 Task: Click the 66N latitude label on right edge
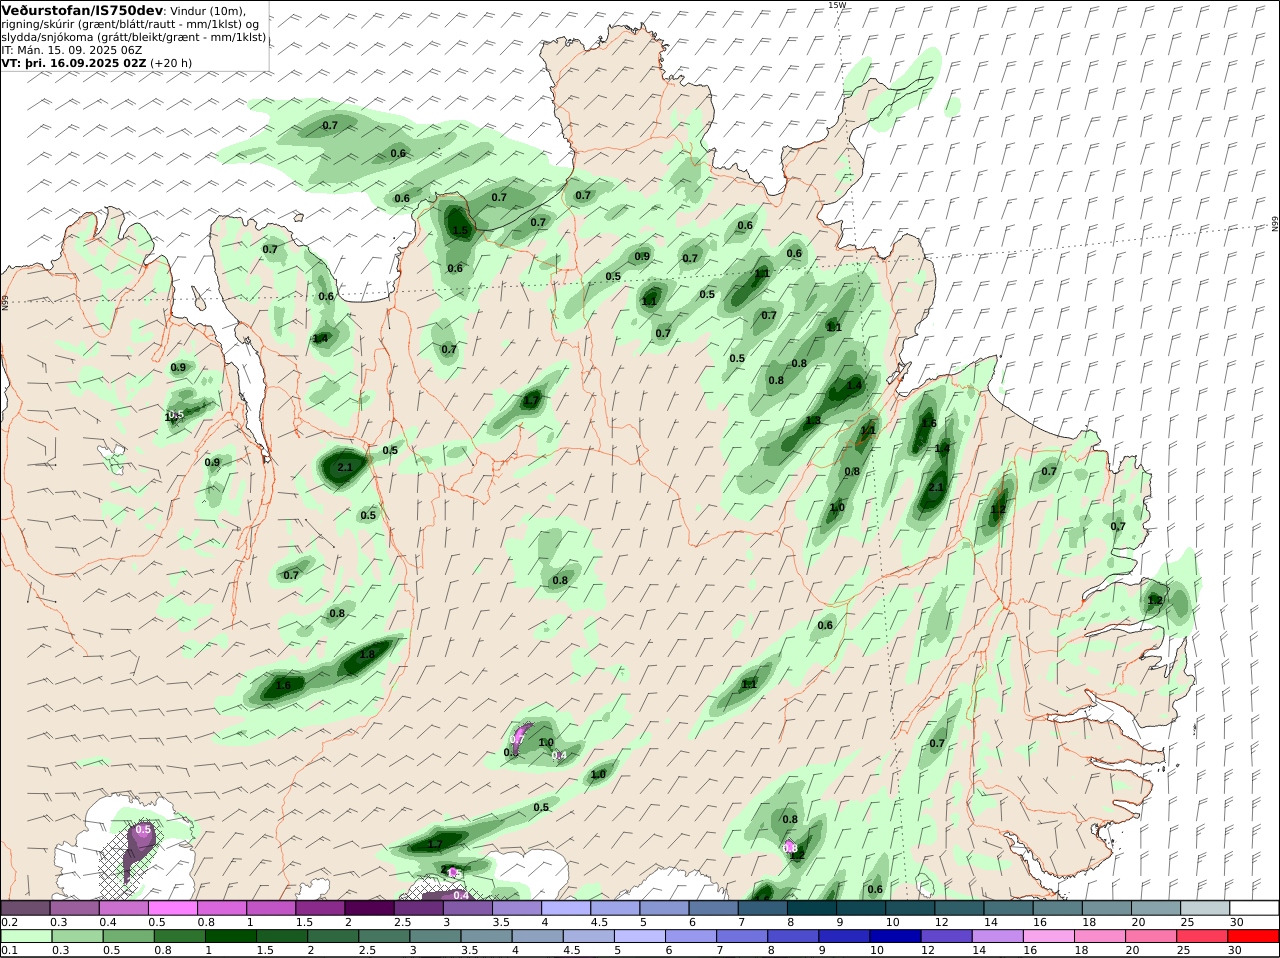pos(1275,224)
